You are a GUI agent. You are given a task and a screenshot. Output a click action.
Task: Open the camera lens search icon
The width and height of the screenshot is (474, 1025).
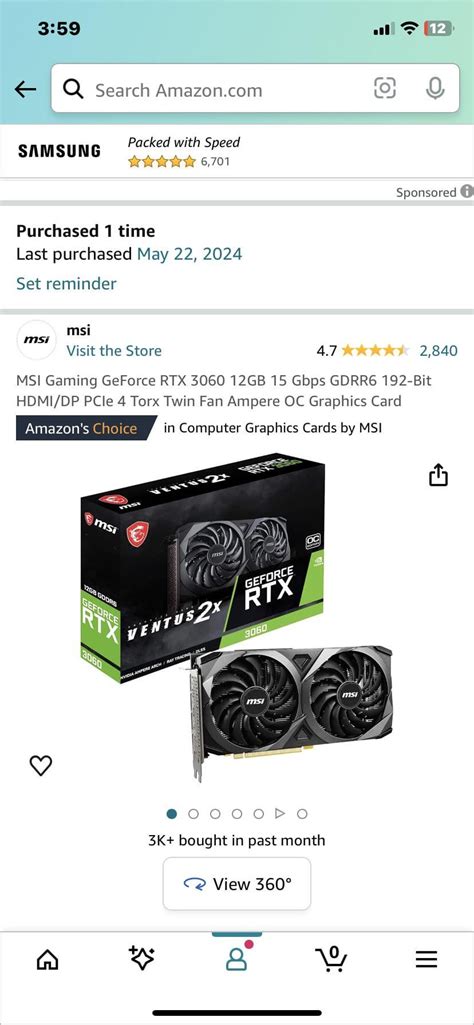coord(384,88)
